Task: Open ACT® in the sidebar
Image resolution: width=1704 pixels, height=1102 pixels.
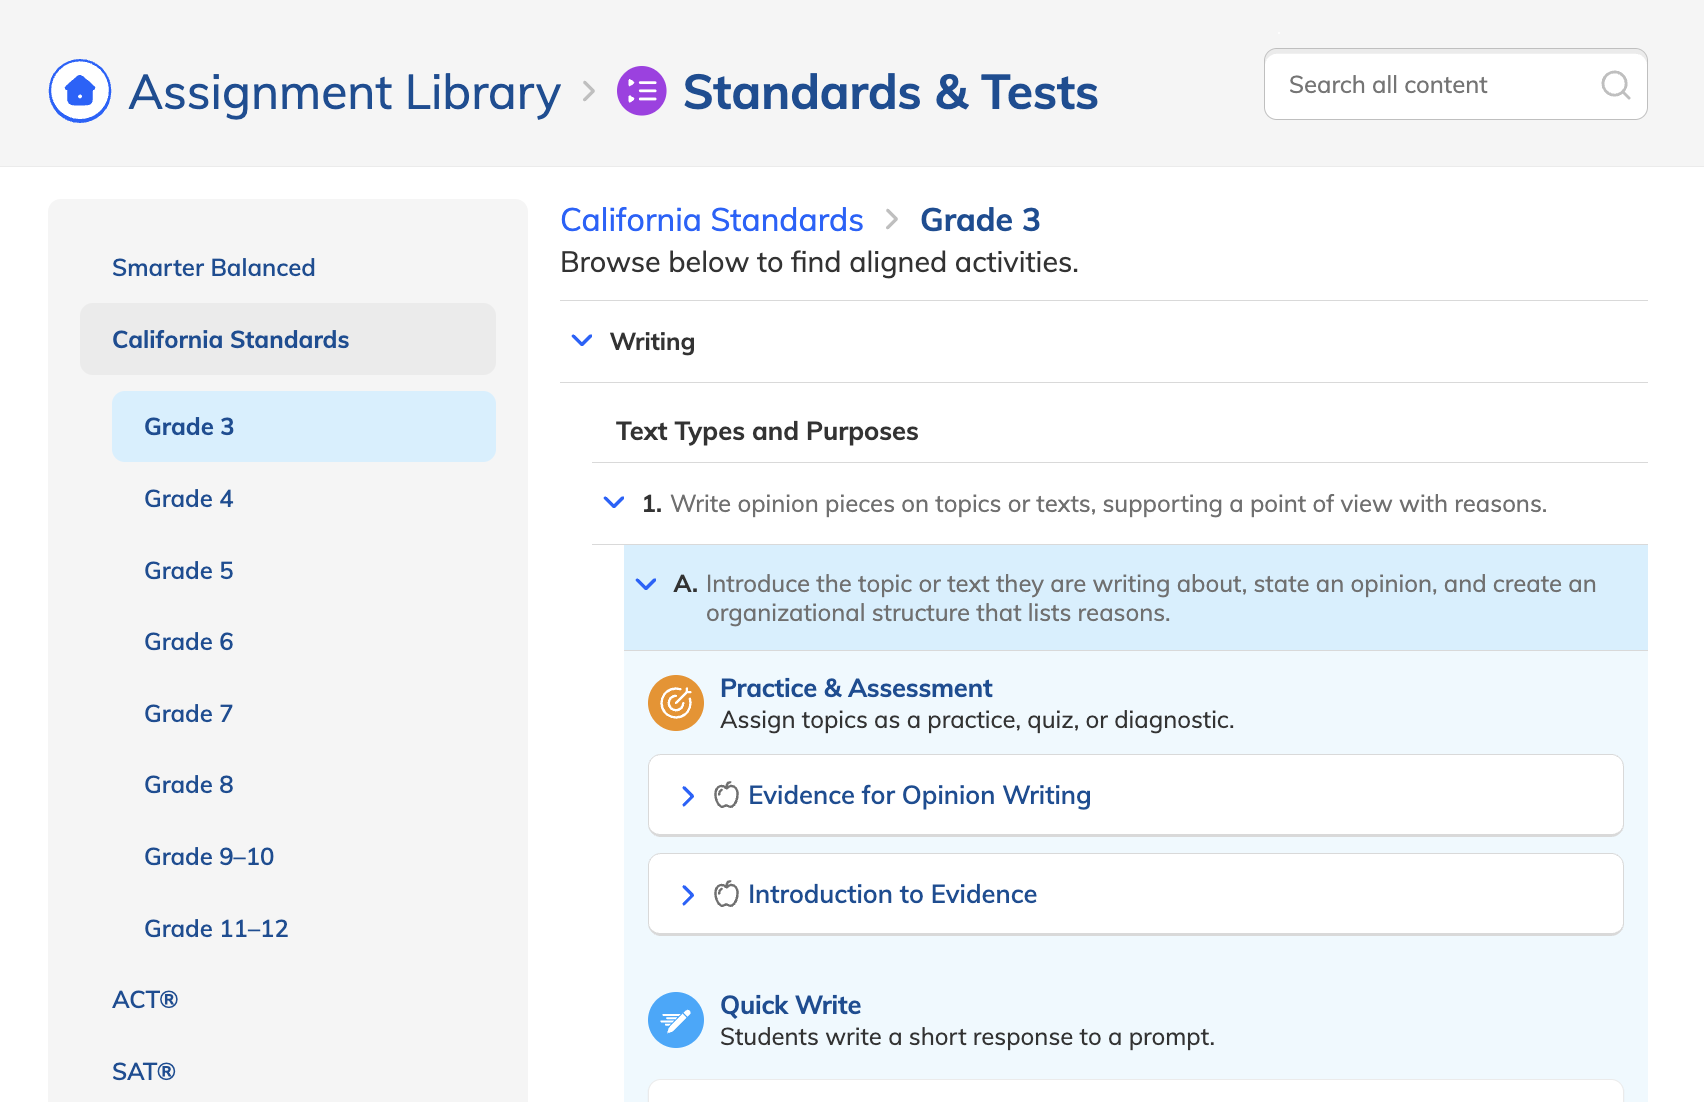Action: pyautogui.click(x=145, y=999)
